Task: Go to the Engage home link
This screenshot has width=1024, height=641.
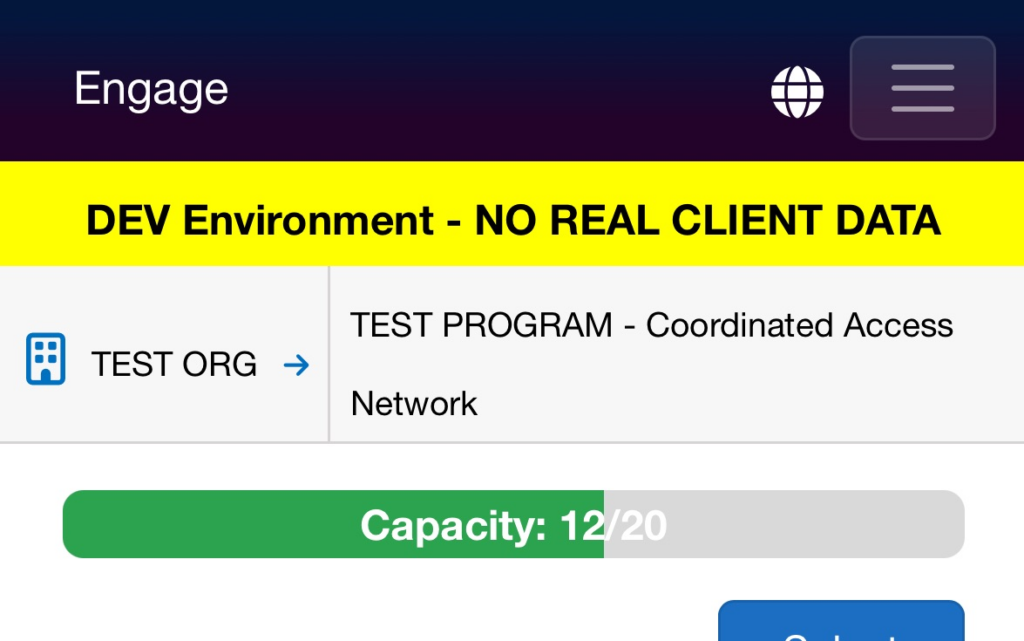Action: (x=151, y=90)
